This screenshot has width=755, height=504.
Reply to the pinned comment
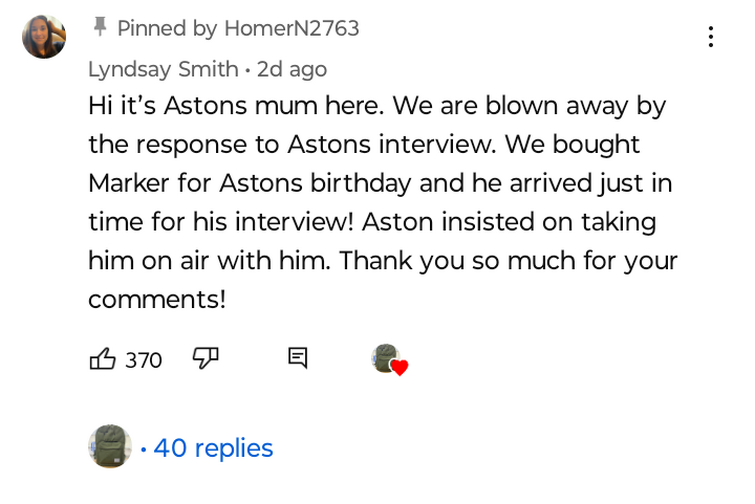click(x=297, y=358)
